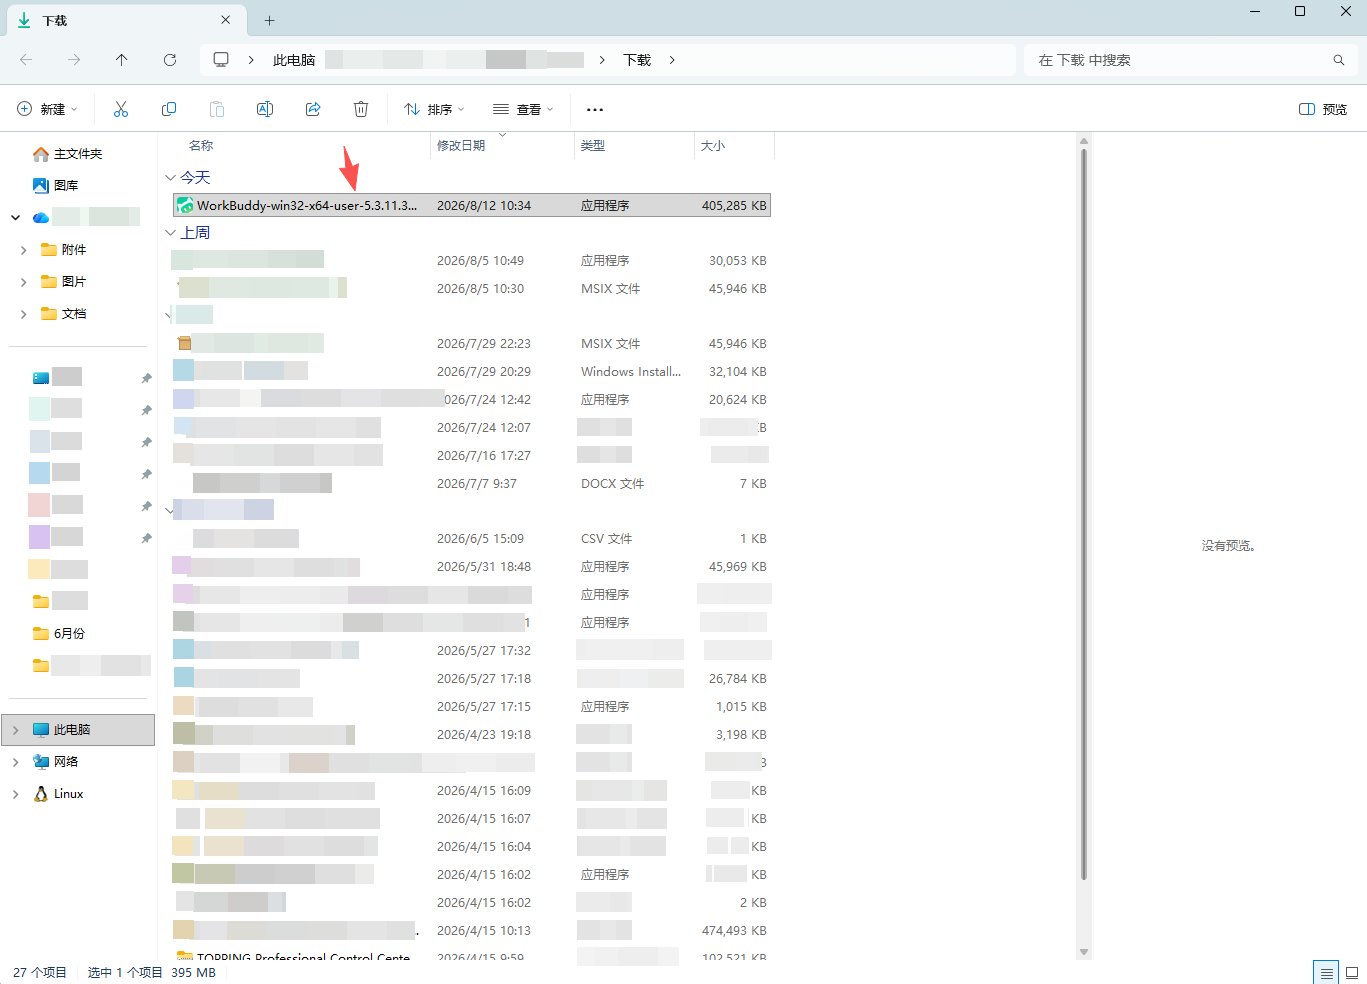Click 下载 in the address breadcrumb
Screen dimensions: 1367x984
click(x=637, y=60)
